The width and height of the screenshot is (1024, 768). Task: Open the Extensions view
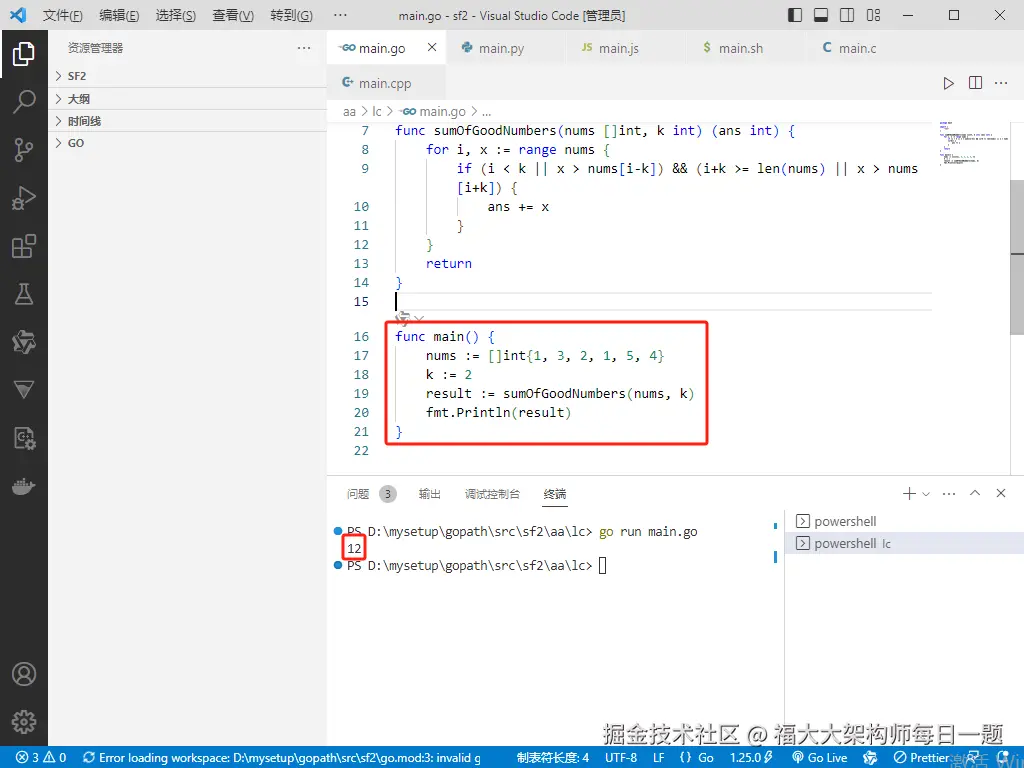pyautogui.click(x=24, y=246)
